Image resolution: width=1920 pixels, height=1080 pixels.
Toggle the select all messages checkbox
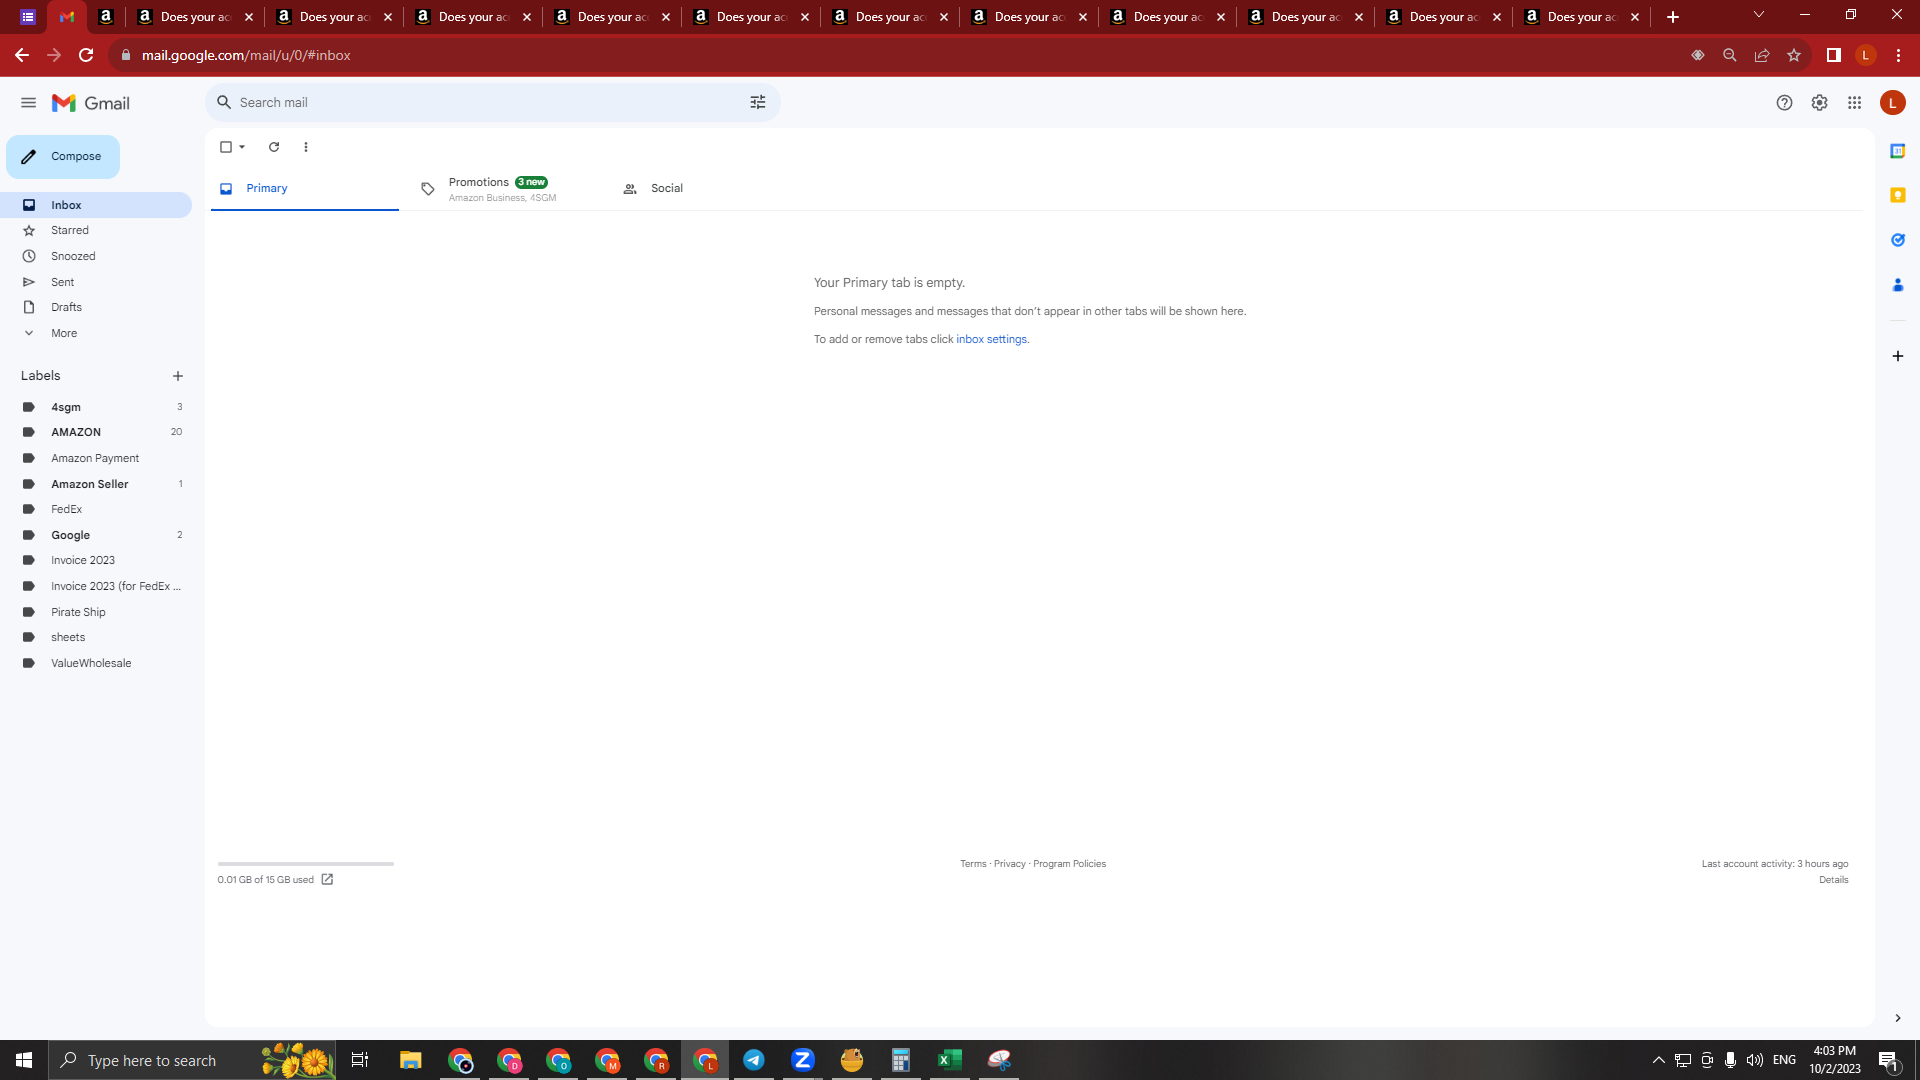(226, 147)
